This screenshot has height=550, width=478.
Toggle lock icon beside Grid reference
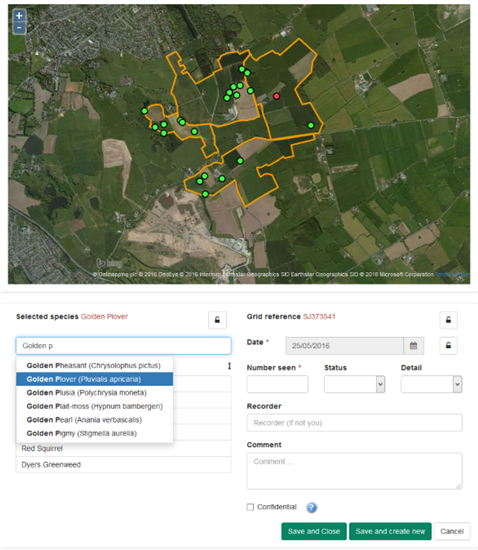coord(449,320)
